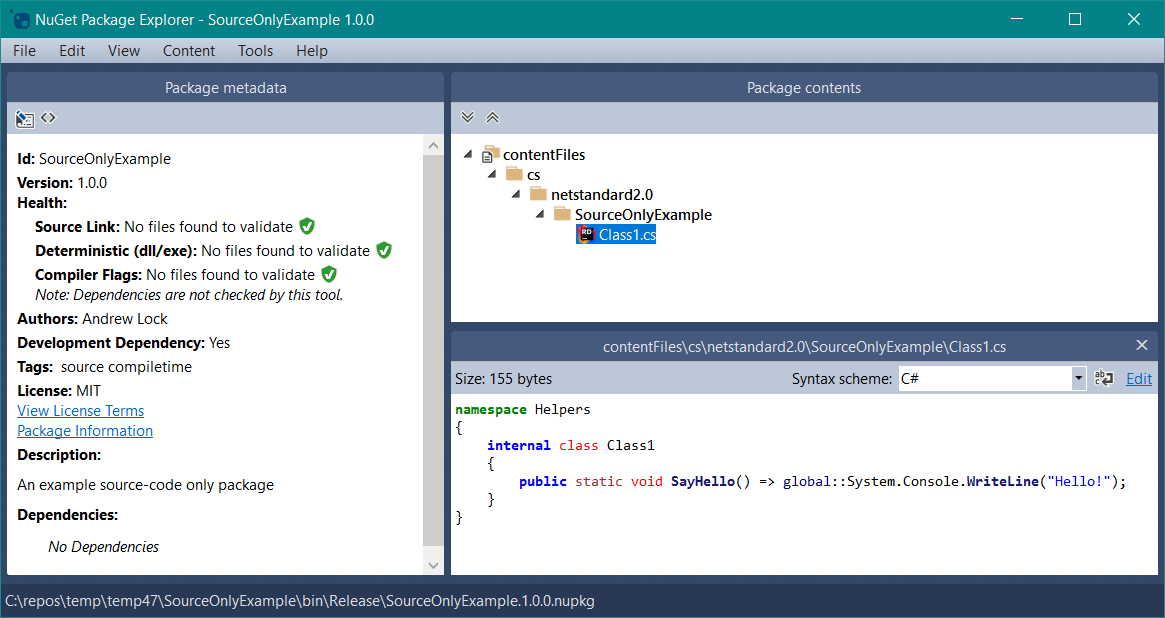Viewport: 1165px width, 618px height.
Task: Close the file viewer pane
Action: (1142, 345)
